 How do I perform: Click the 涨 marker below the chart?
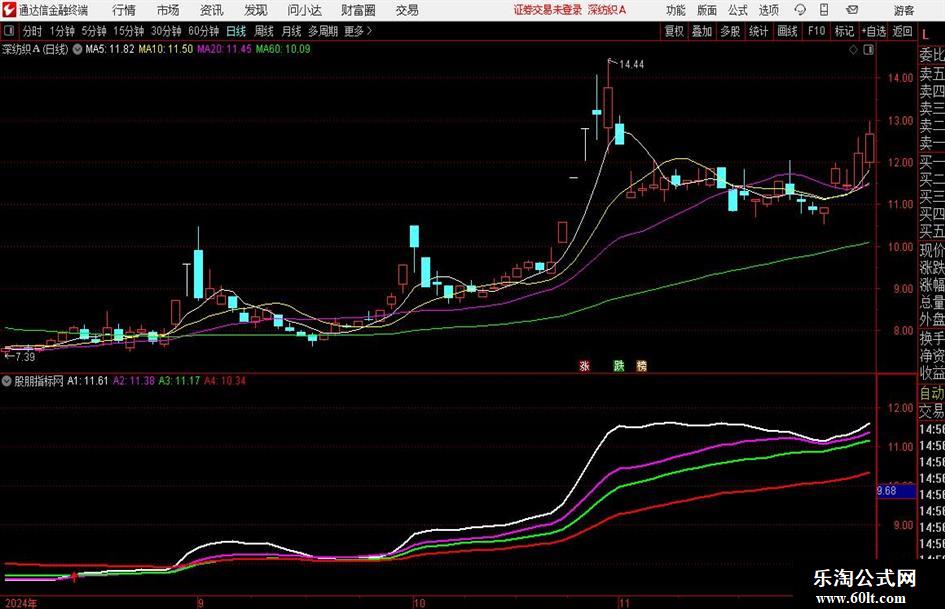click(584, 365)
